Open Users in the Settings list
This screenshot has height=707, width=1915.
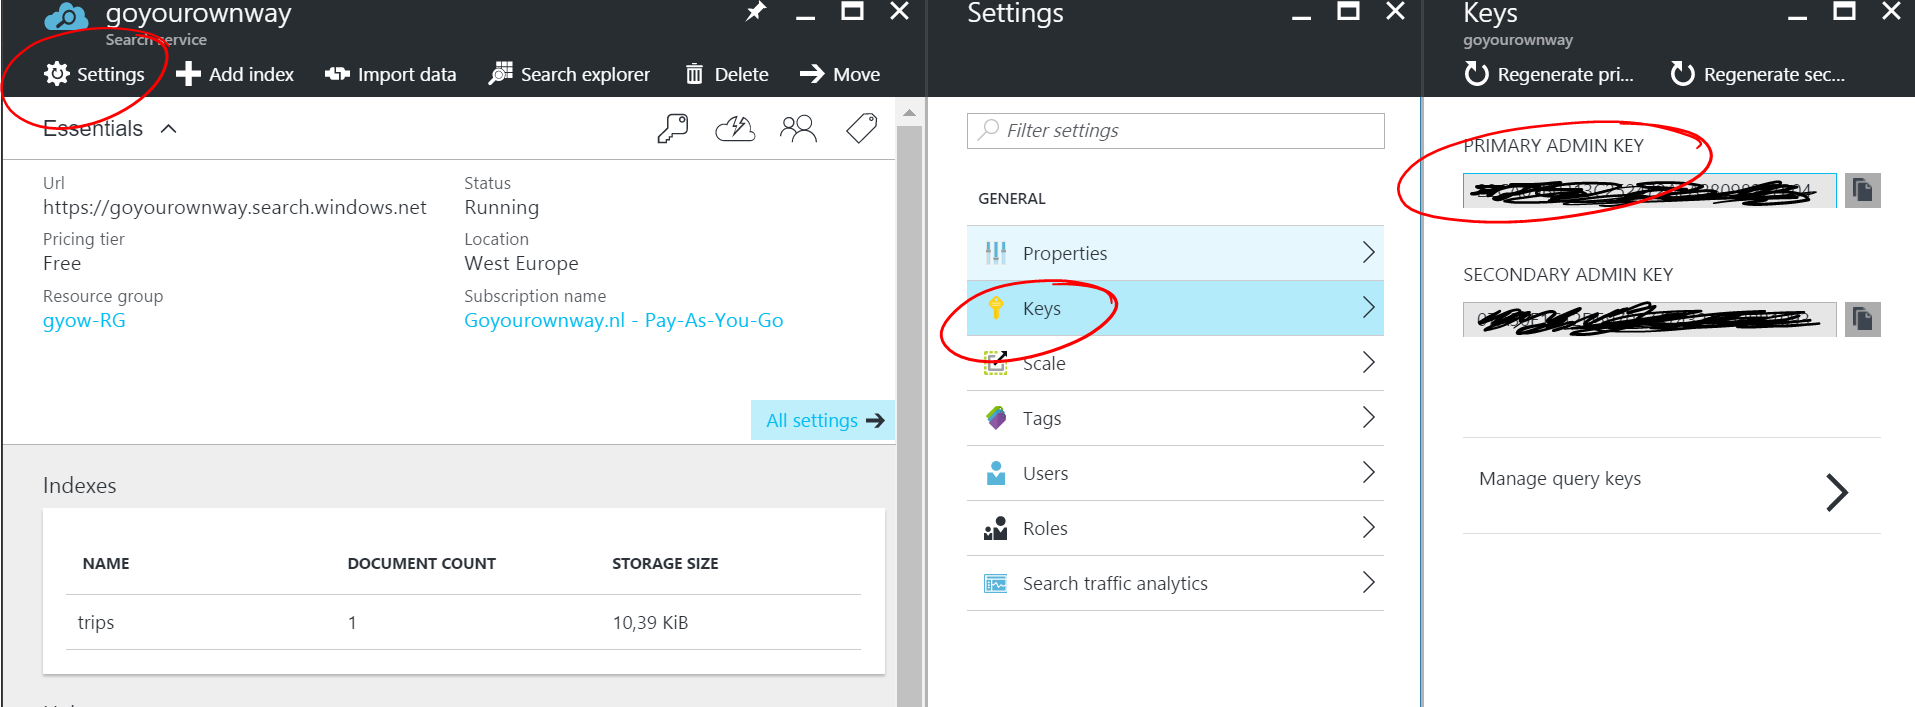click(1176, 473)
